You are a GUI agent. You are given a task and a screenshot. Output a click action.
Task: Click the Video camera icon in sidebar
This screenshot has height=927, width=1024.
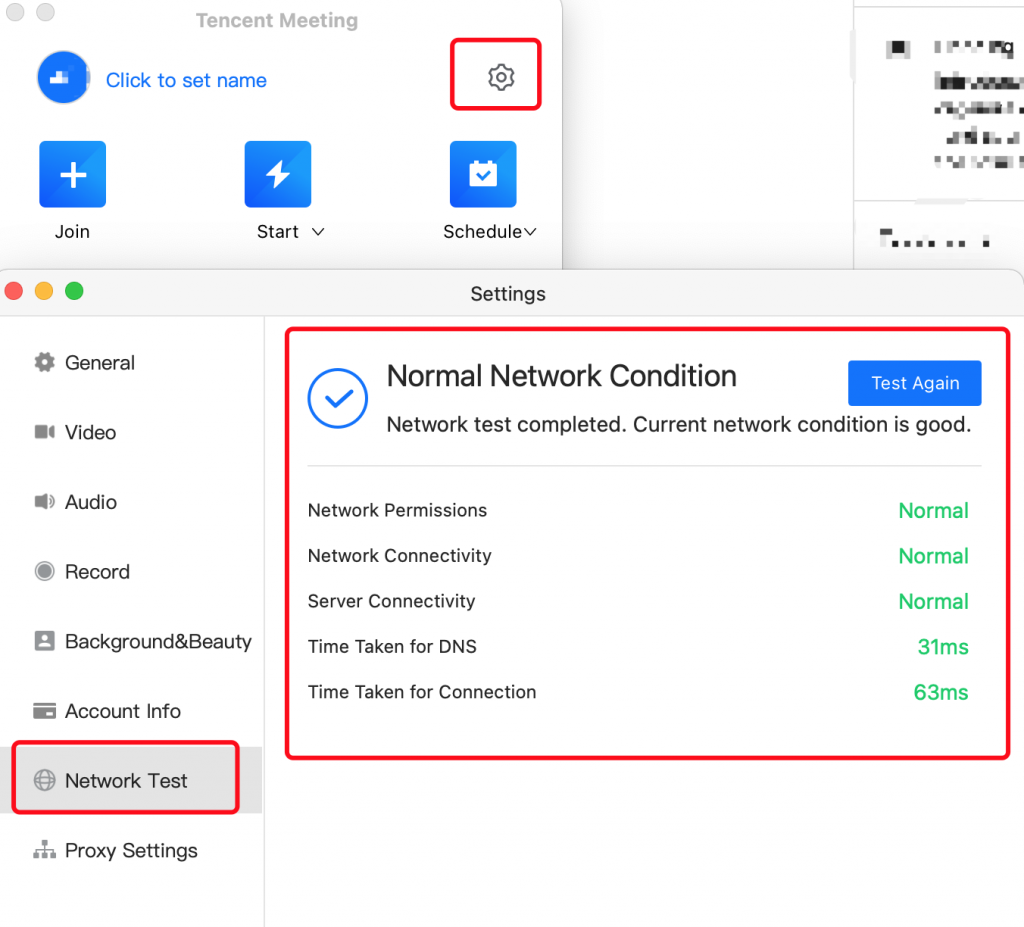[44, 432]
